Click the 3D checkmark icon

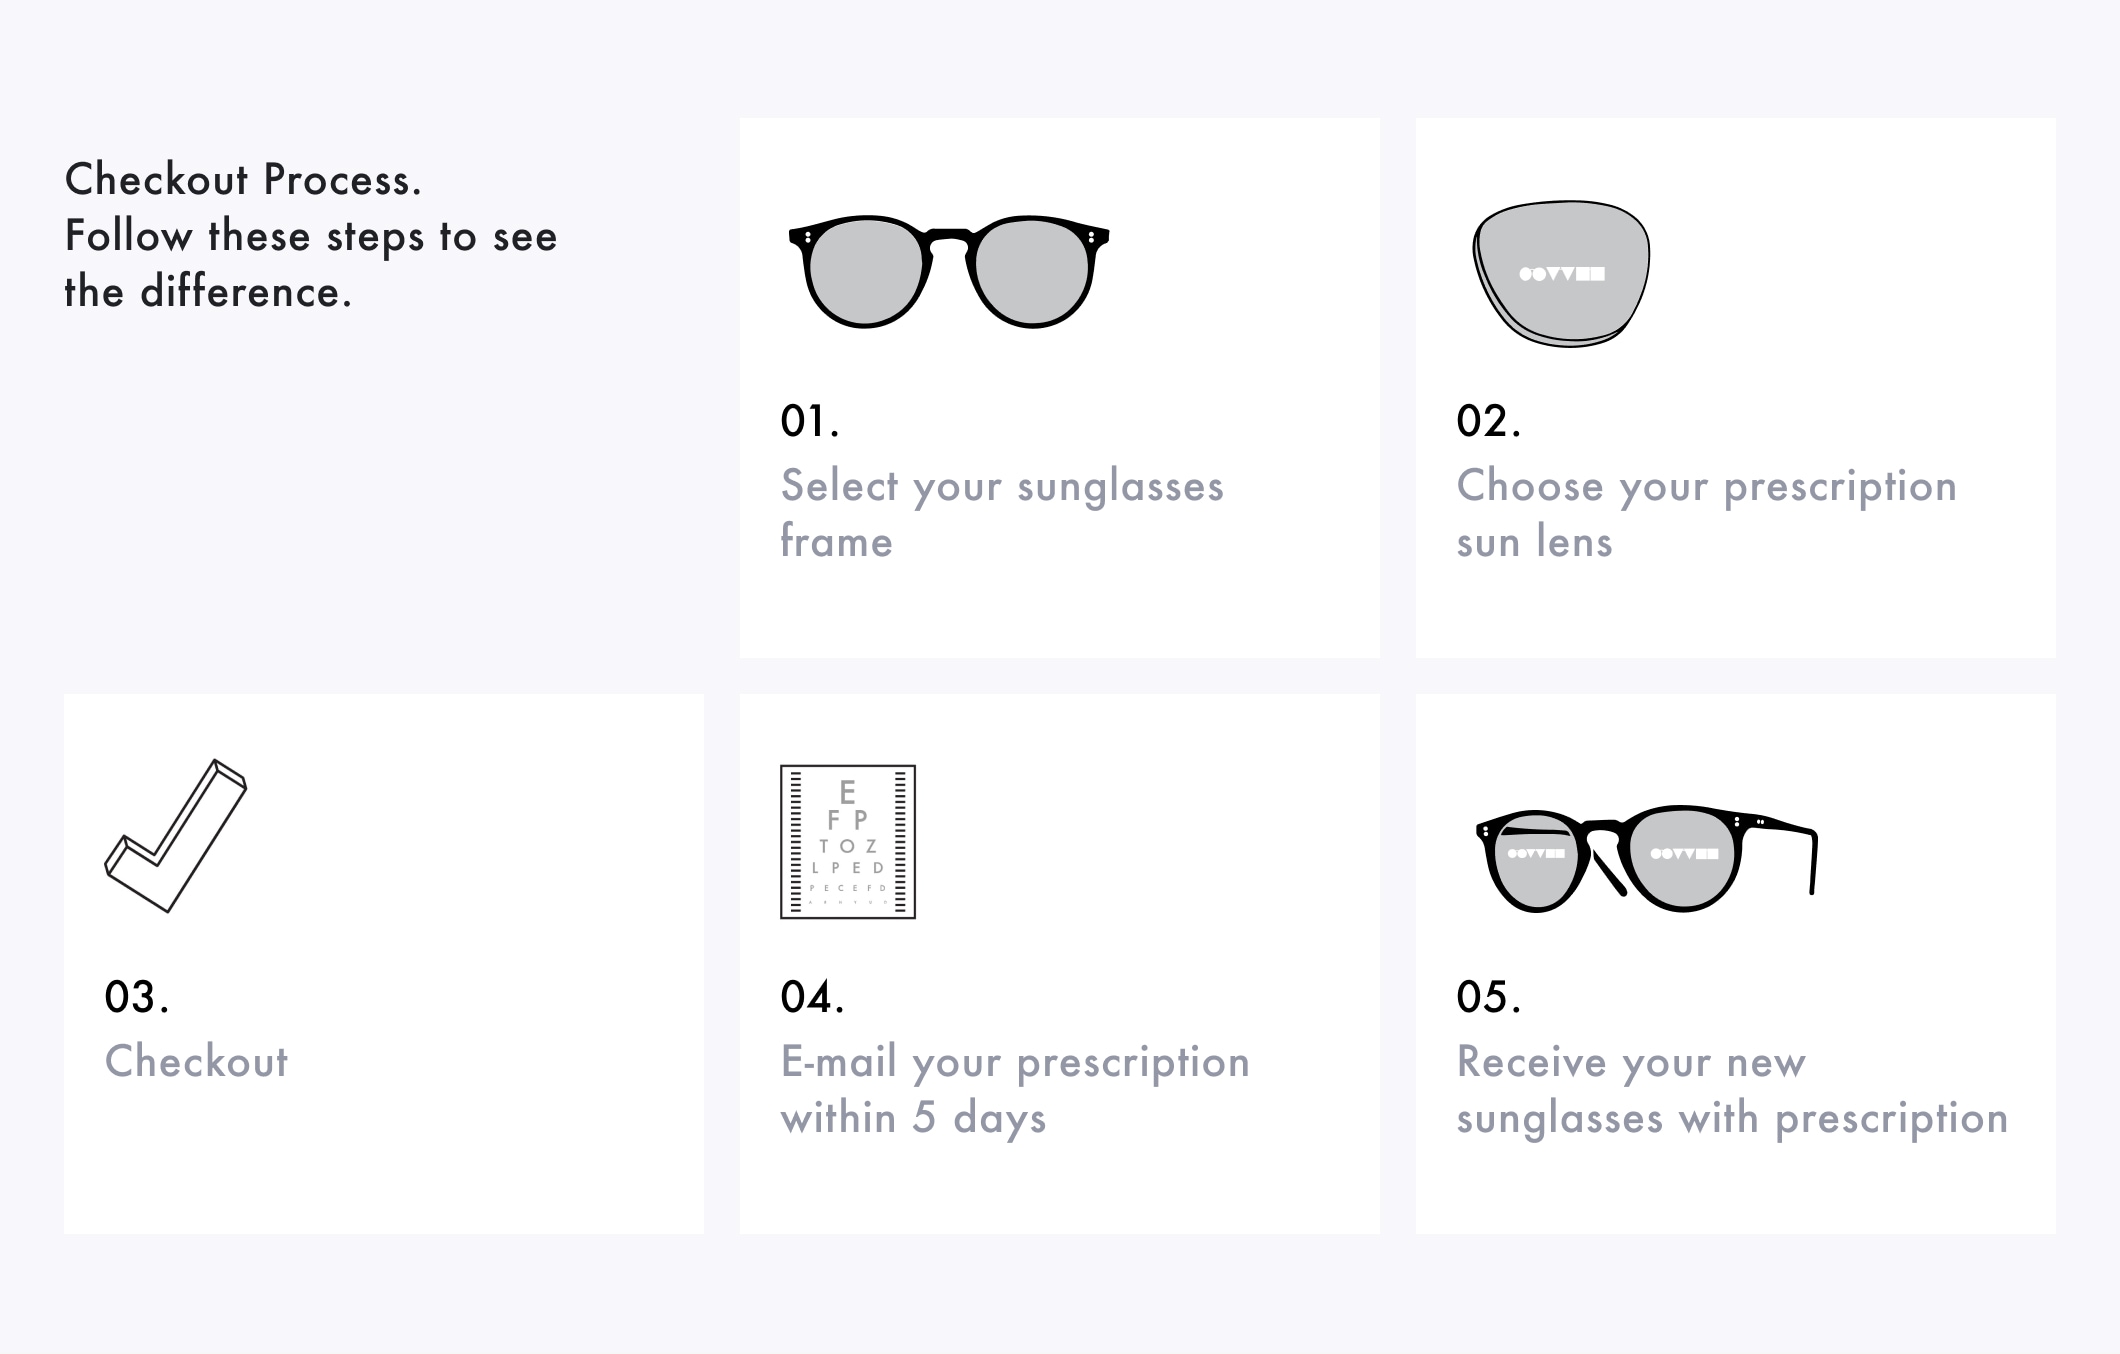pos(176,836)
